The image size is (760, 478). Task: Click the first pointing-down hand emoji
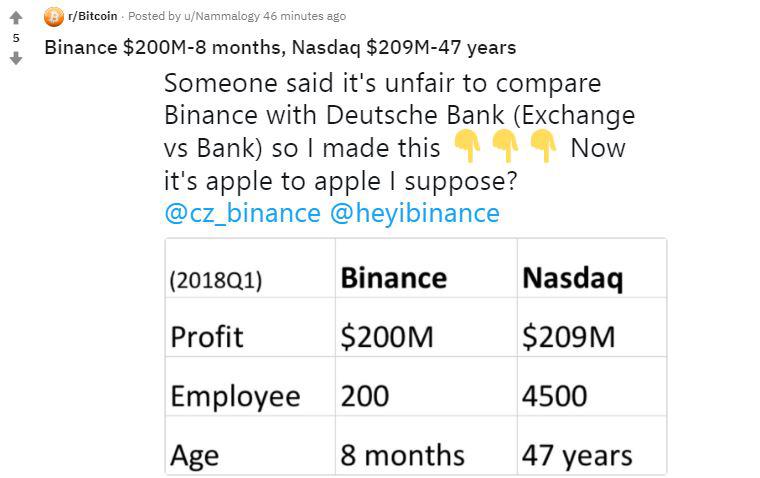click(467, 145)
